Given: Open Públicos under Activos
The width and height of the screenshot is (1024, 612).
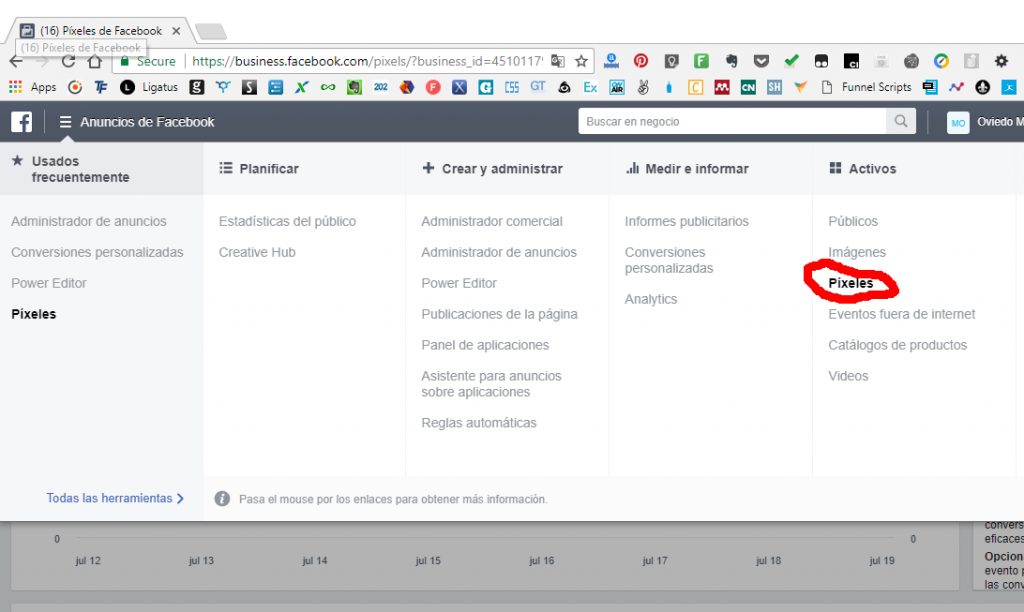Looking at the screenshot, I should [x=853, y=221].
